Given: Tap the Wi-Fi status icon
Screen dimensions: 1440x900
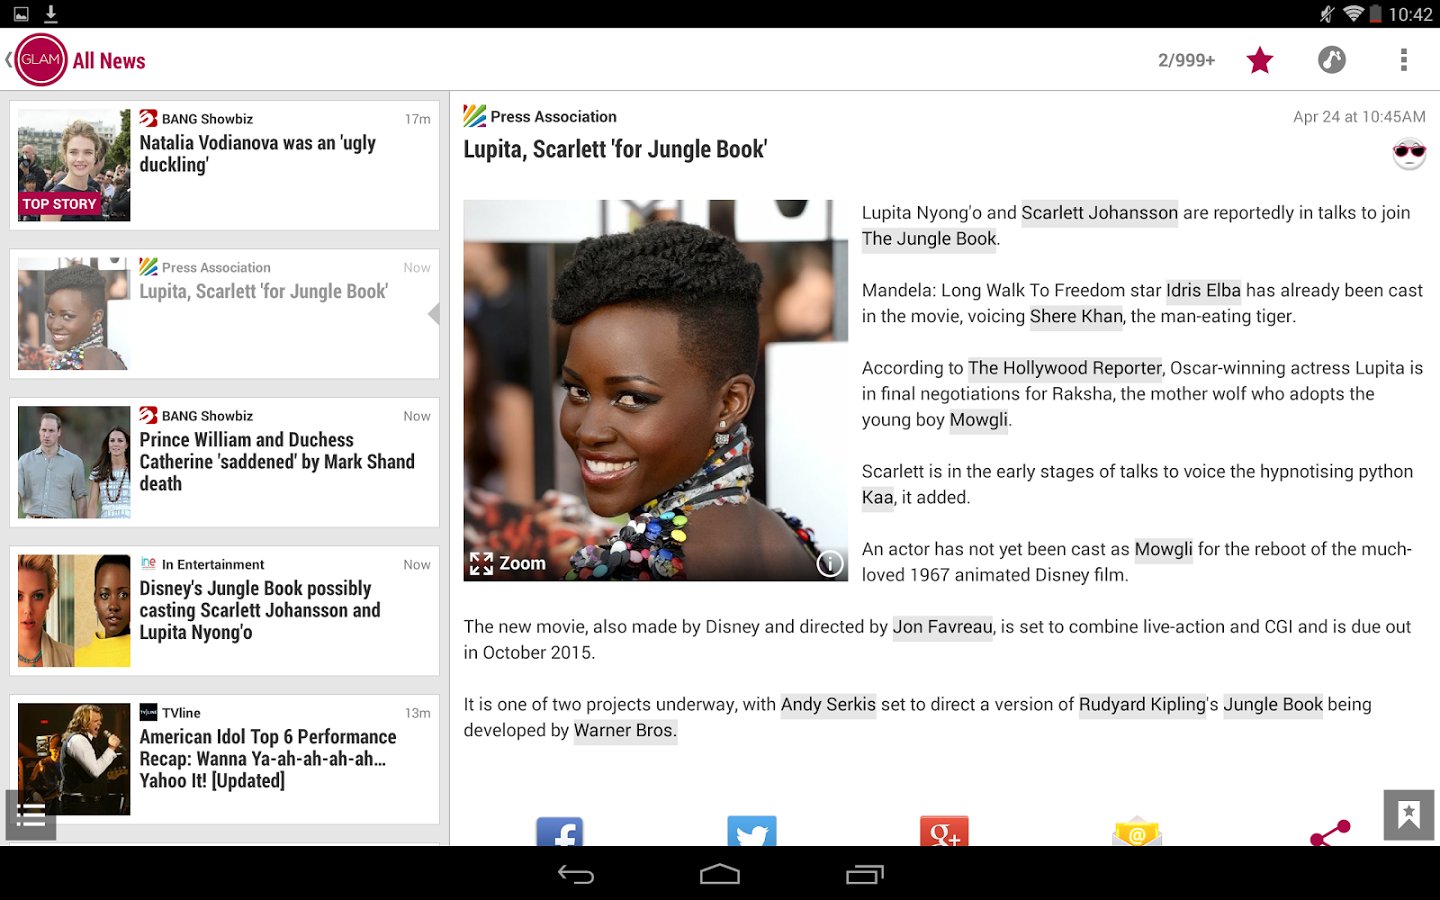Looking at the screenshot, I should click(x=1353, y=14).
